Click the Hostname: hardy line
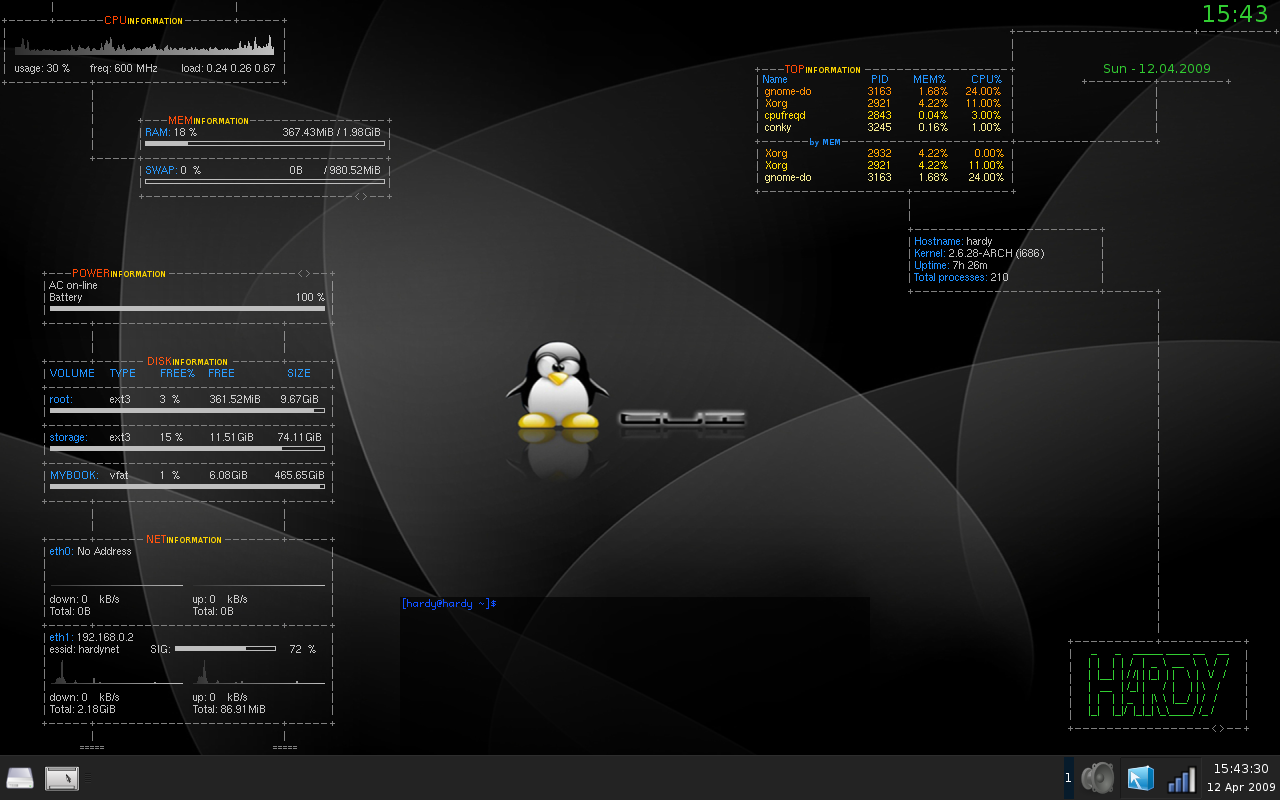The height and width of the screenshot is (800, 1280). pyautogui.click(x=953, y=242)
